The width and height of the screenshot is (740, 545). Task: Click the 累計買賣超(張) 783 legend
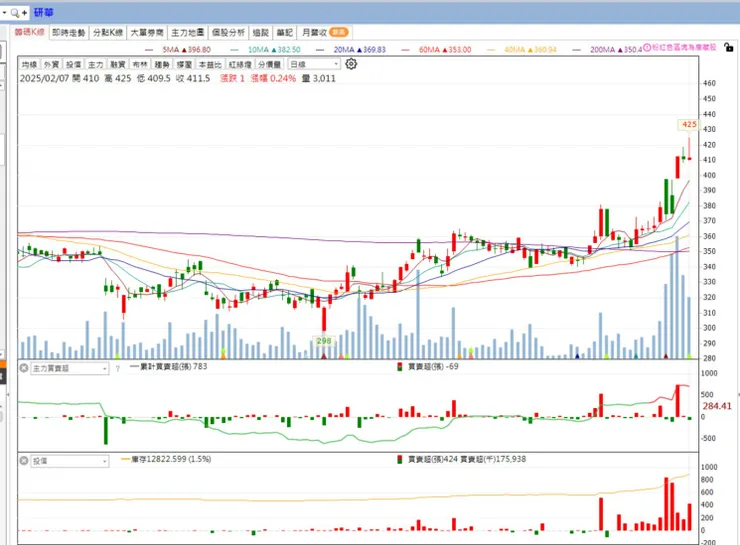(168, 367)
